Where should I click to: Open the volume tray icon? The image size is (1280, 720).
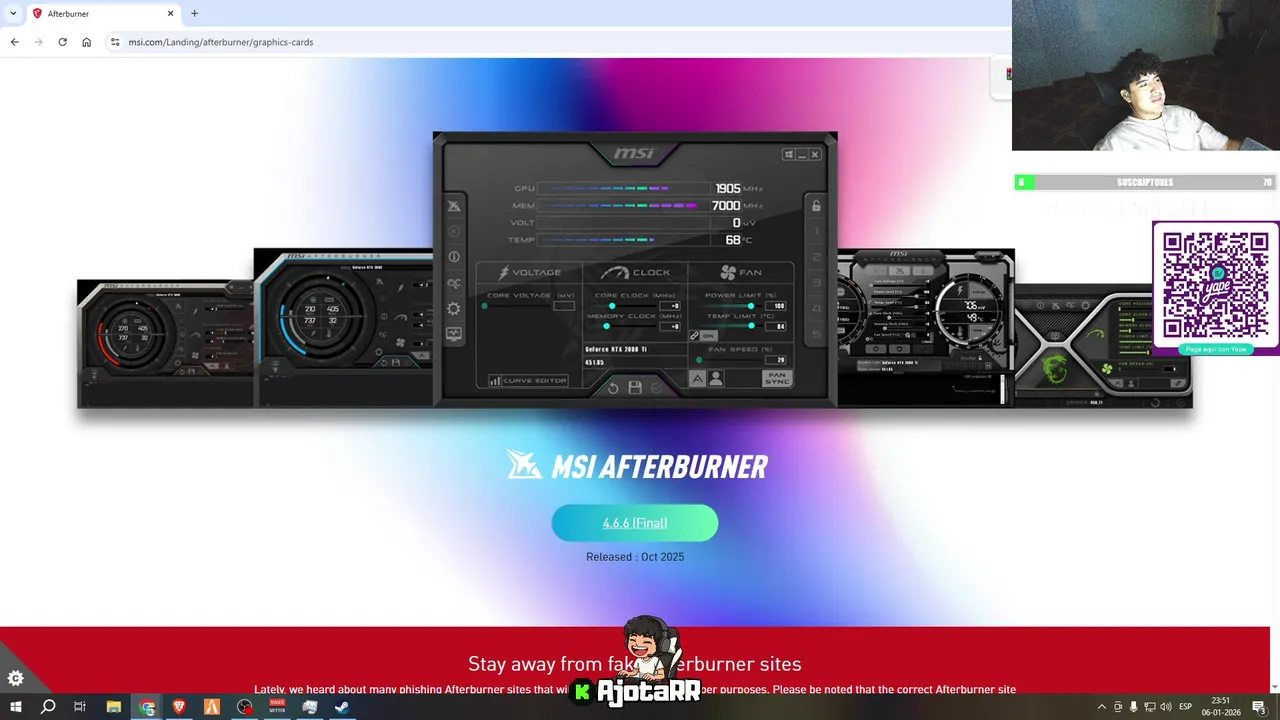click(x=1166, y=707)
